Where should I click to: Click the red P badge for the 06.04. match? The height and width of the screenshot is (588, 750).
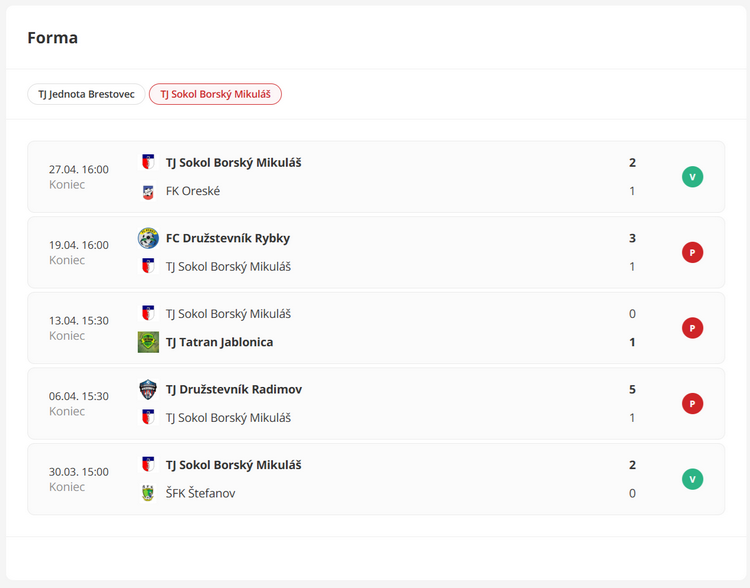(692, 404)
